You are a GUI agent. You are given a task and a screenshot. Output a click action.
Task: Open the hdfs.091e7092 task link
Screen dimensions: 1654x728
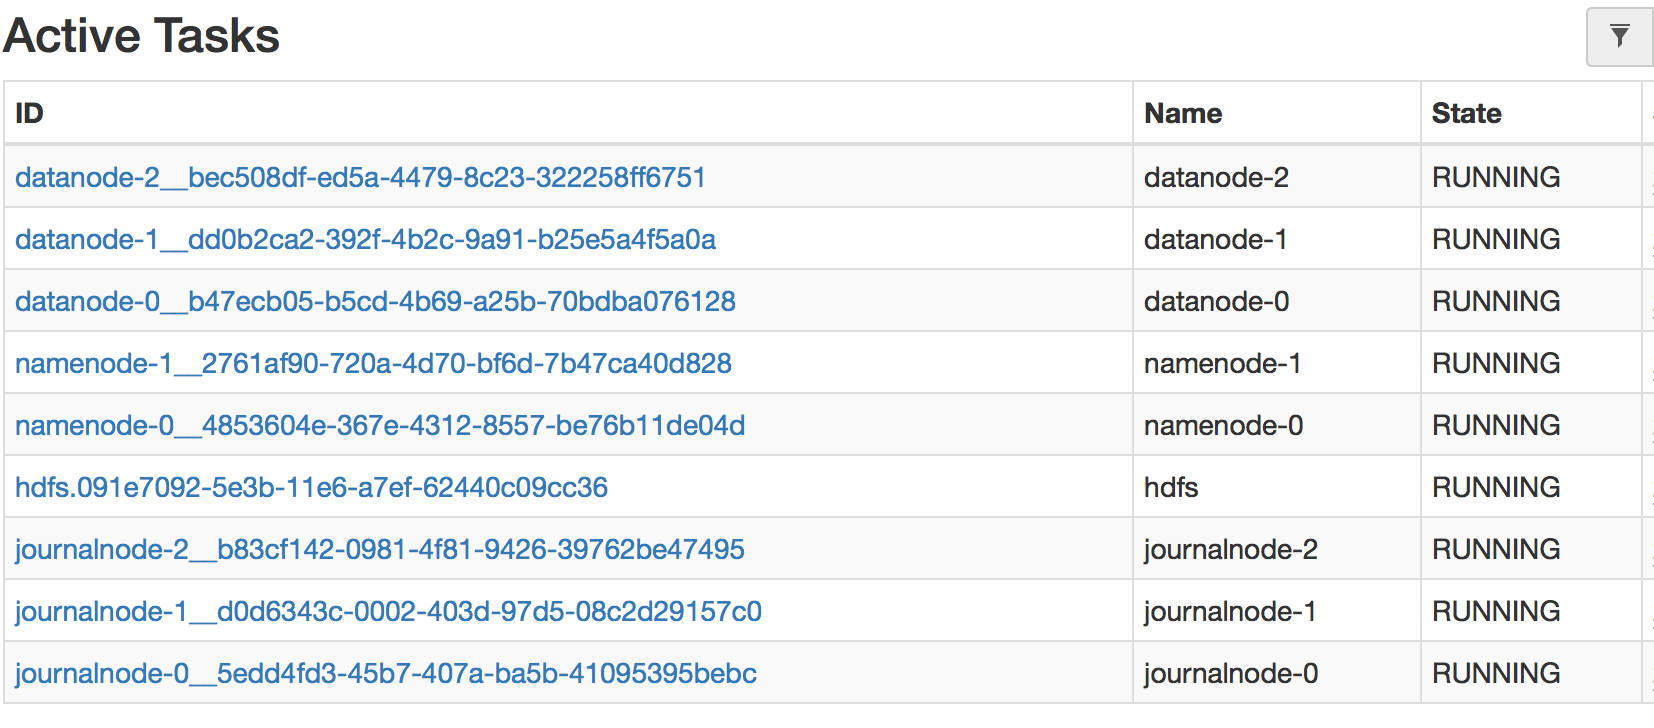coord(311,488)
